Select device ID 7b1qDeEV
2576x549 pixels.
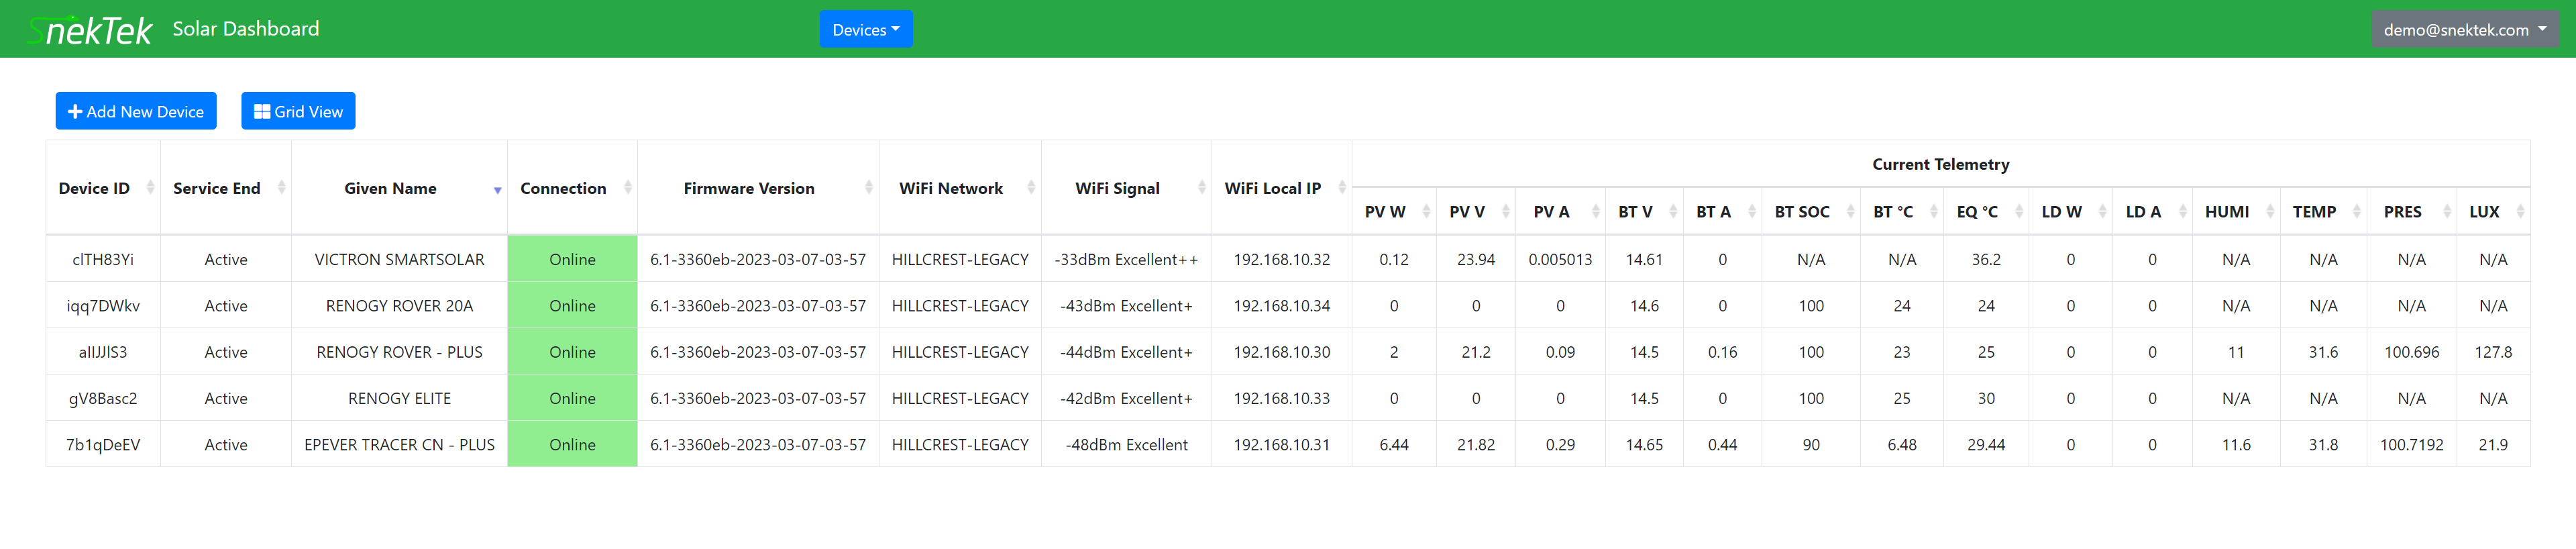(x=103, y=445)
